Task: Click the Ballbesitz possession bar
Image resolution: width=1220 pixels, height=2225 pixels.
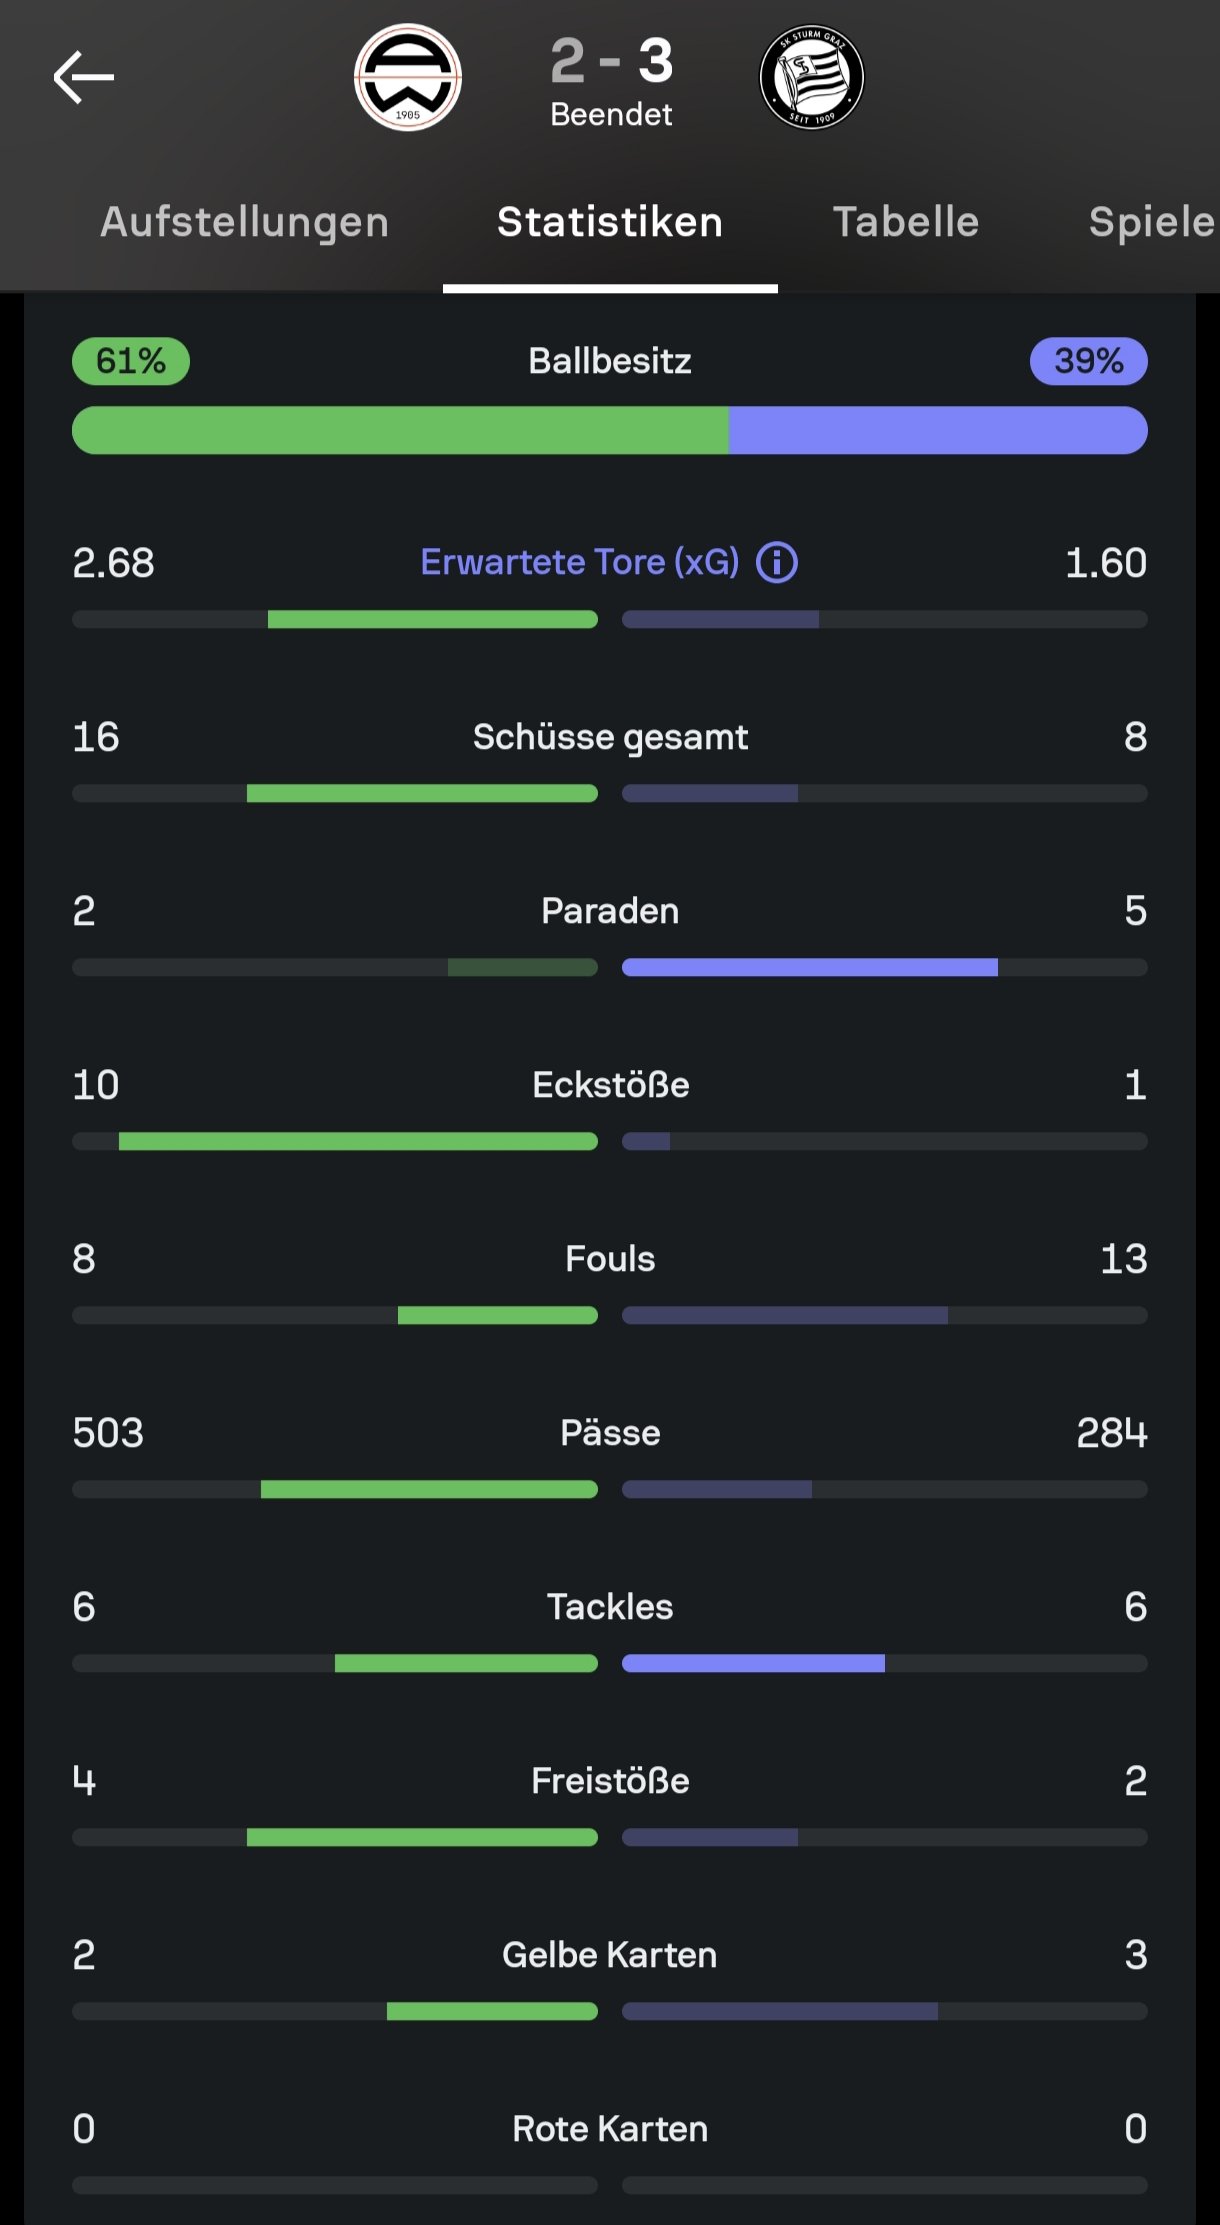Action: click(610, 430)
